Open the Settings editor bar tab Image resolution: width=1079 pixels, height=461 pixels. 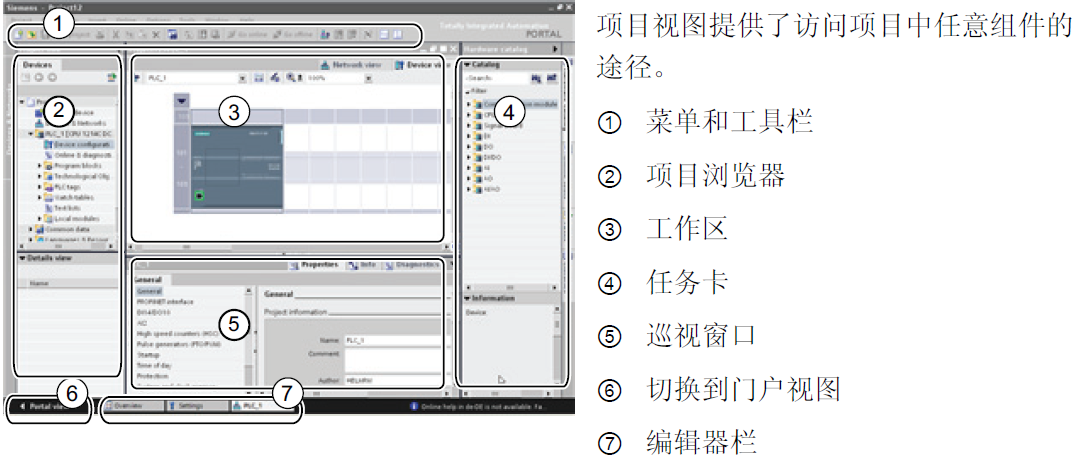tap(196, 406)
